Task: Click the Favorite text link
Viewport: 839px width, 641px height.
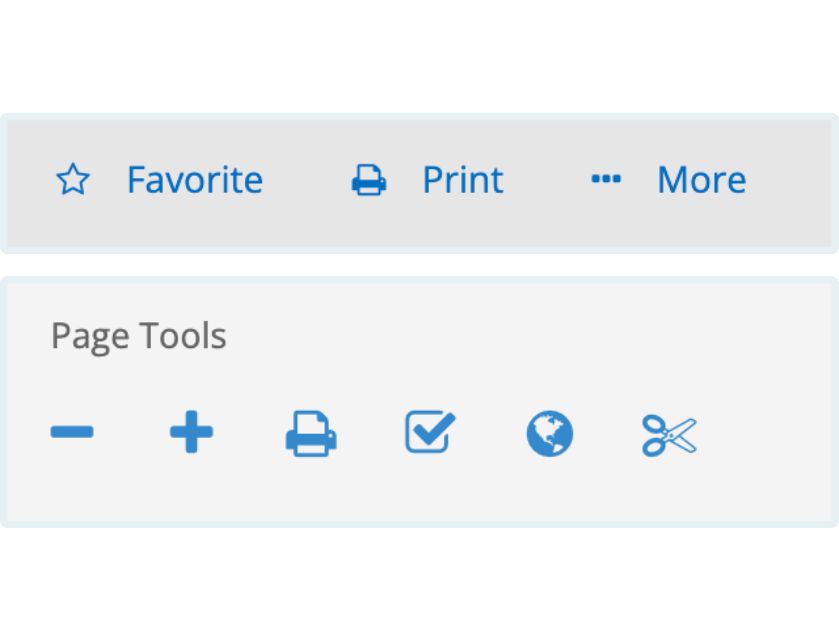Action: point(194,181)
